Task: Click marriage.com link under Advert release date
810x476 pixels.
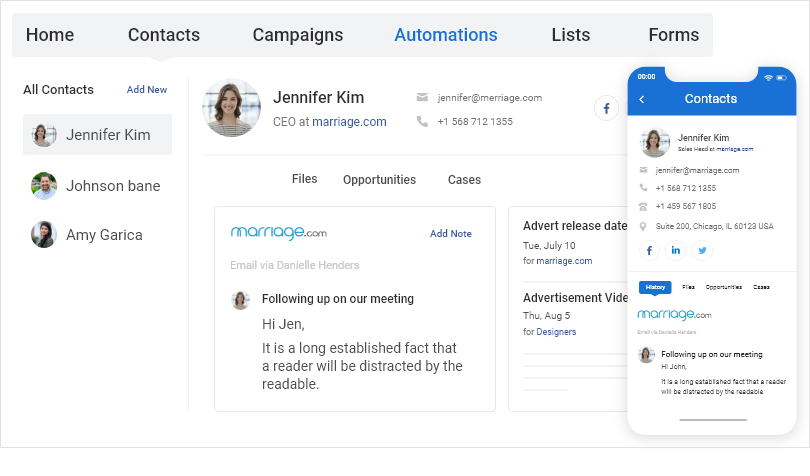Action: [564, 261]
